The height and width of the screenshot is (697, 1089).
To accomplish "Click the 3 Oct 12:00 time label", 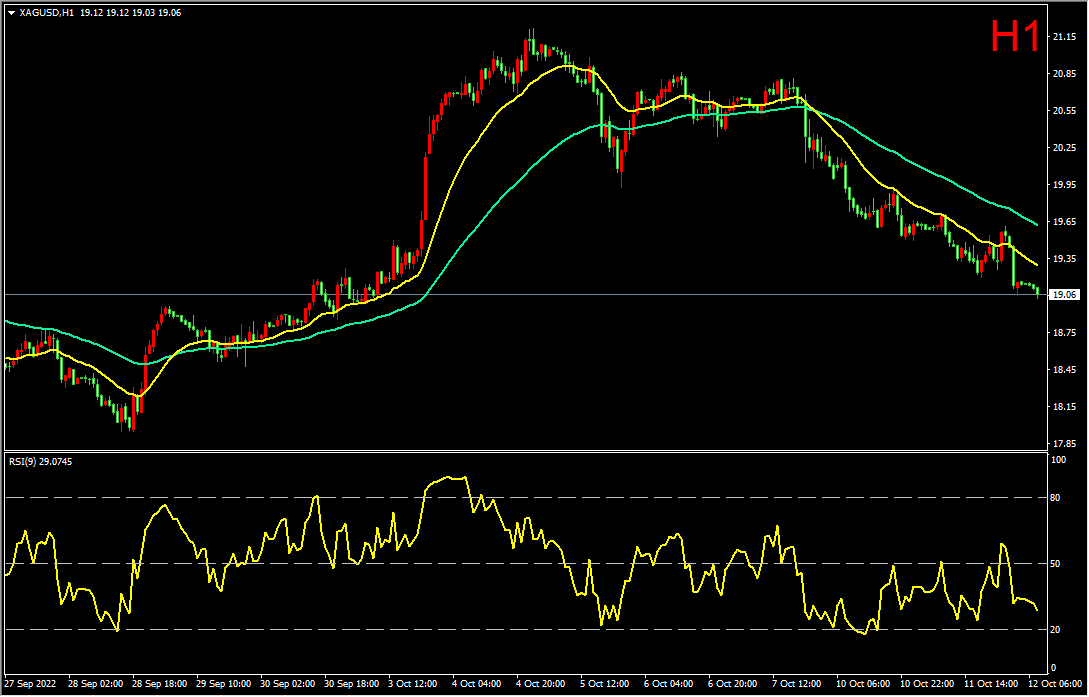I will point(415,684).
